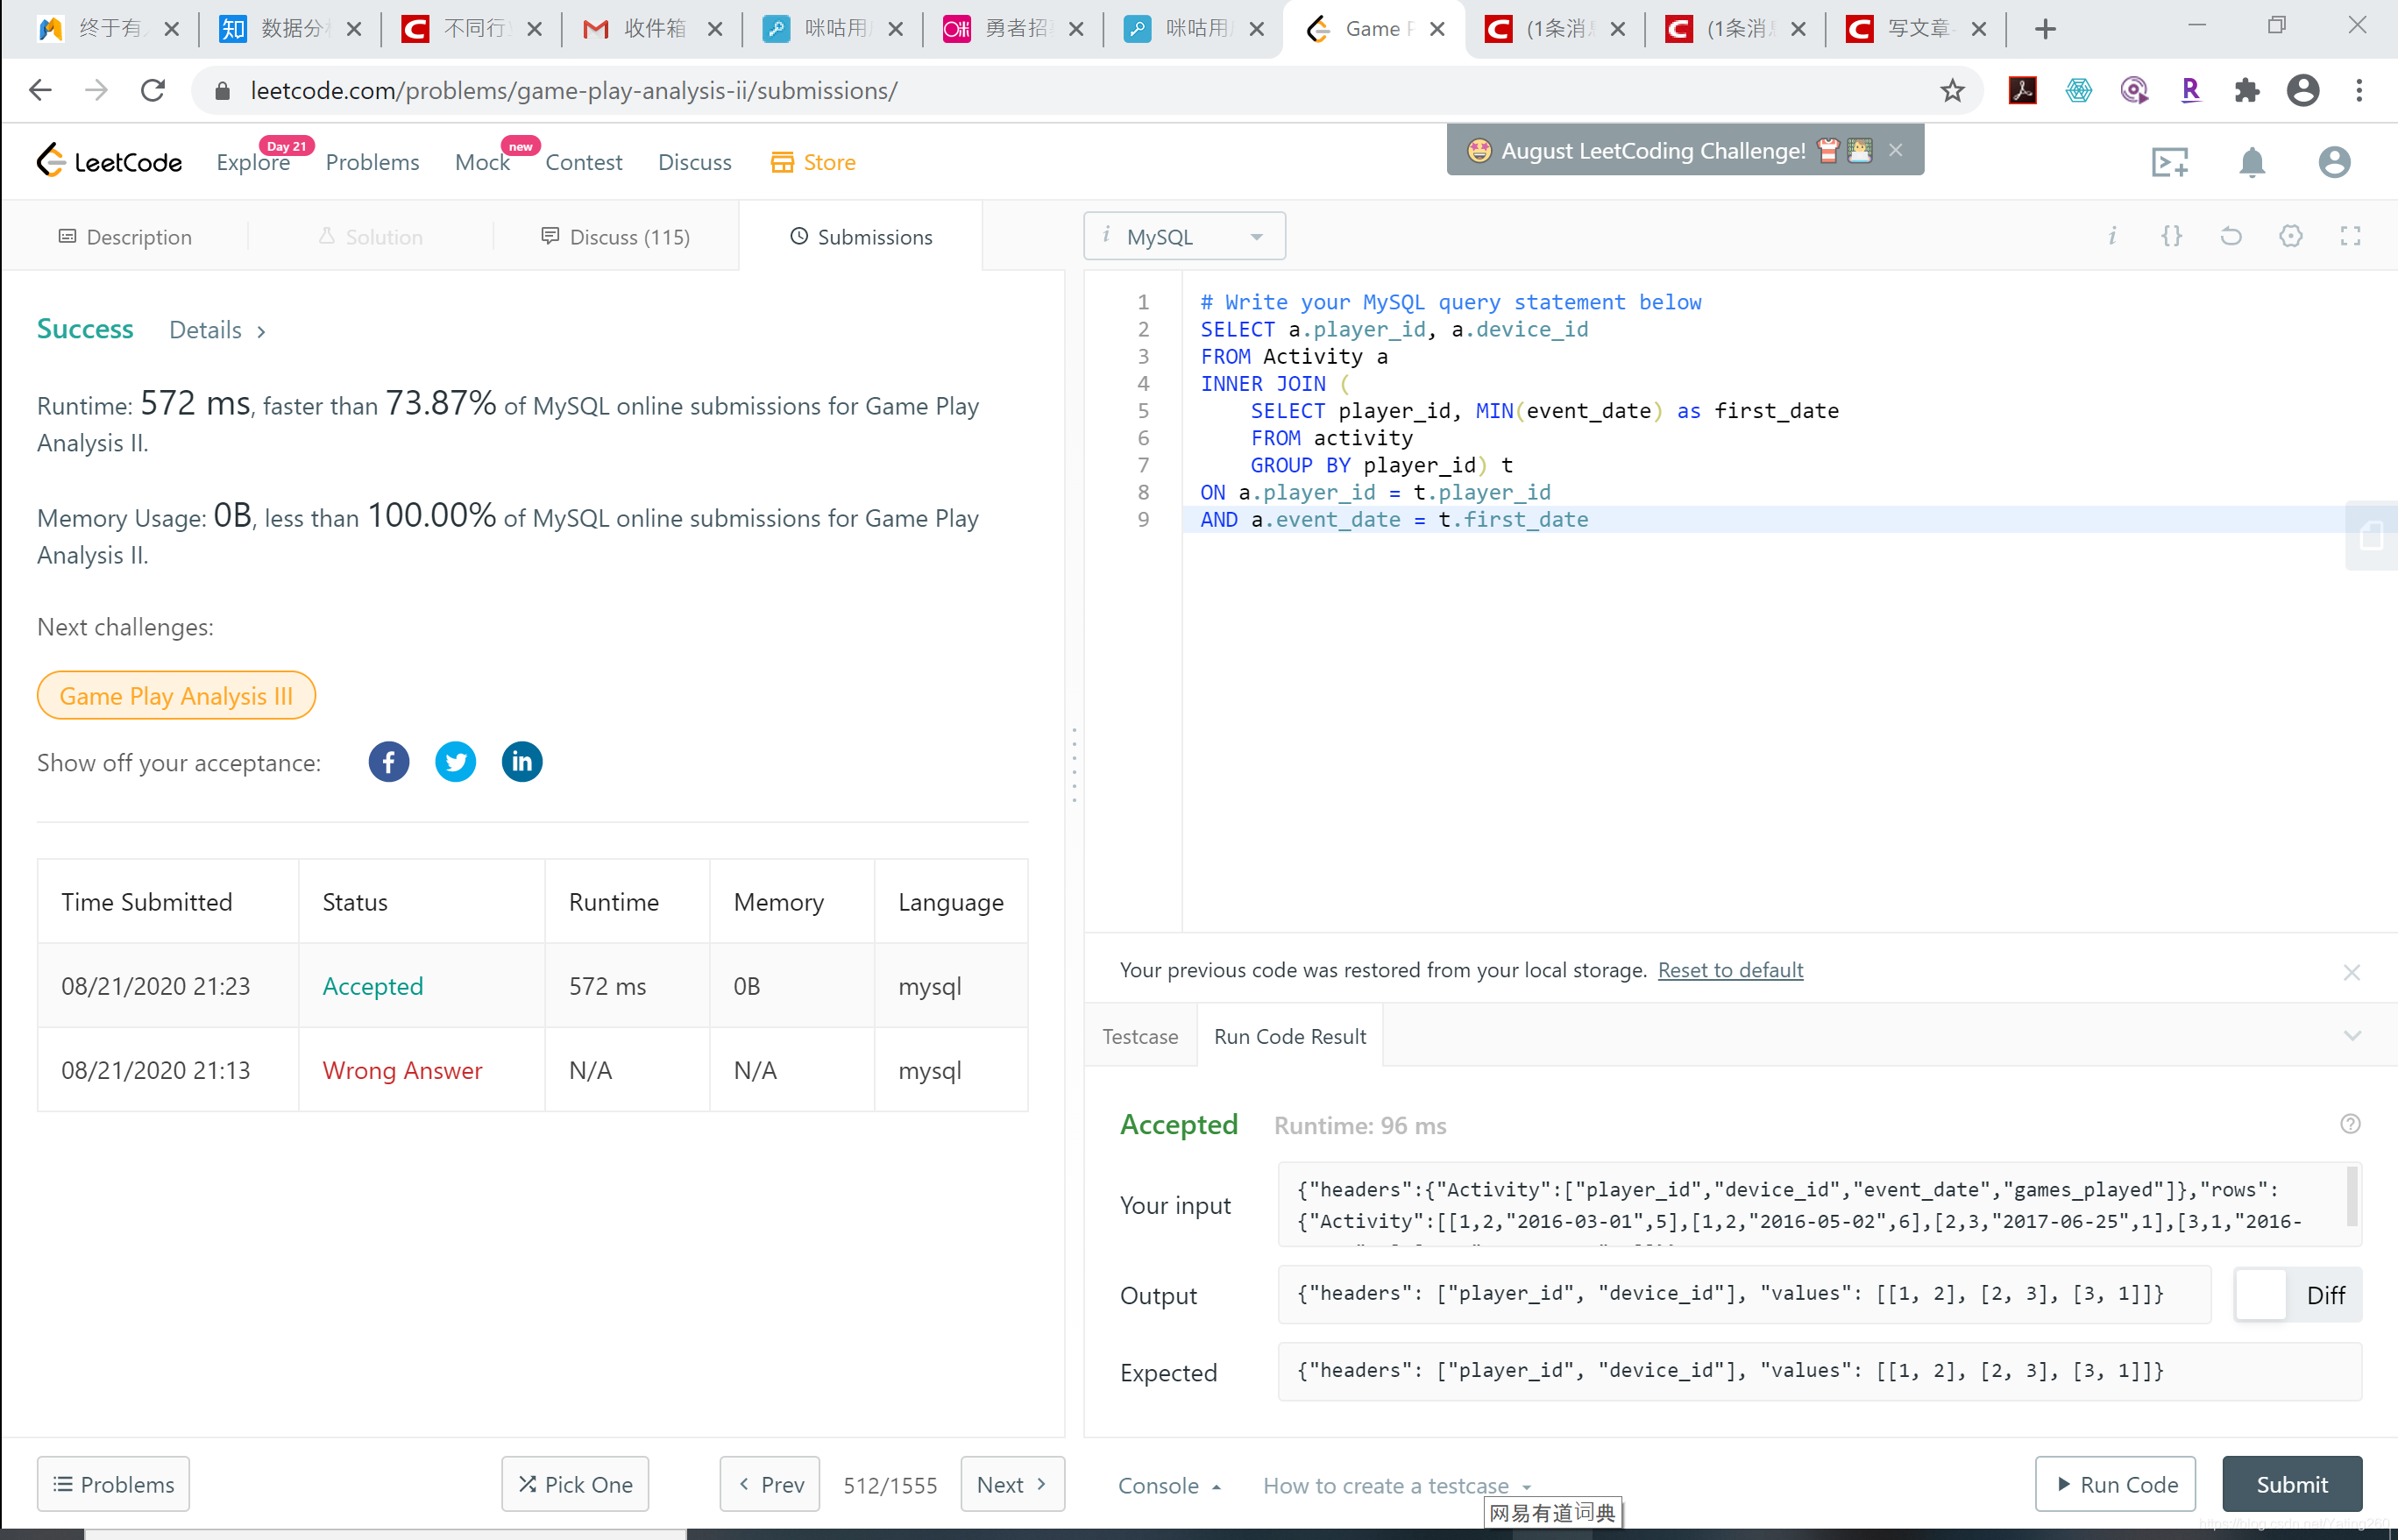Open Game Play Analysis III challenge

coord(176,696)
